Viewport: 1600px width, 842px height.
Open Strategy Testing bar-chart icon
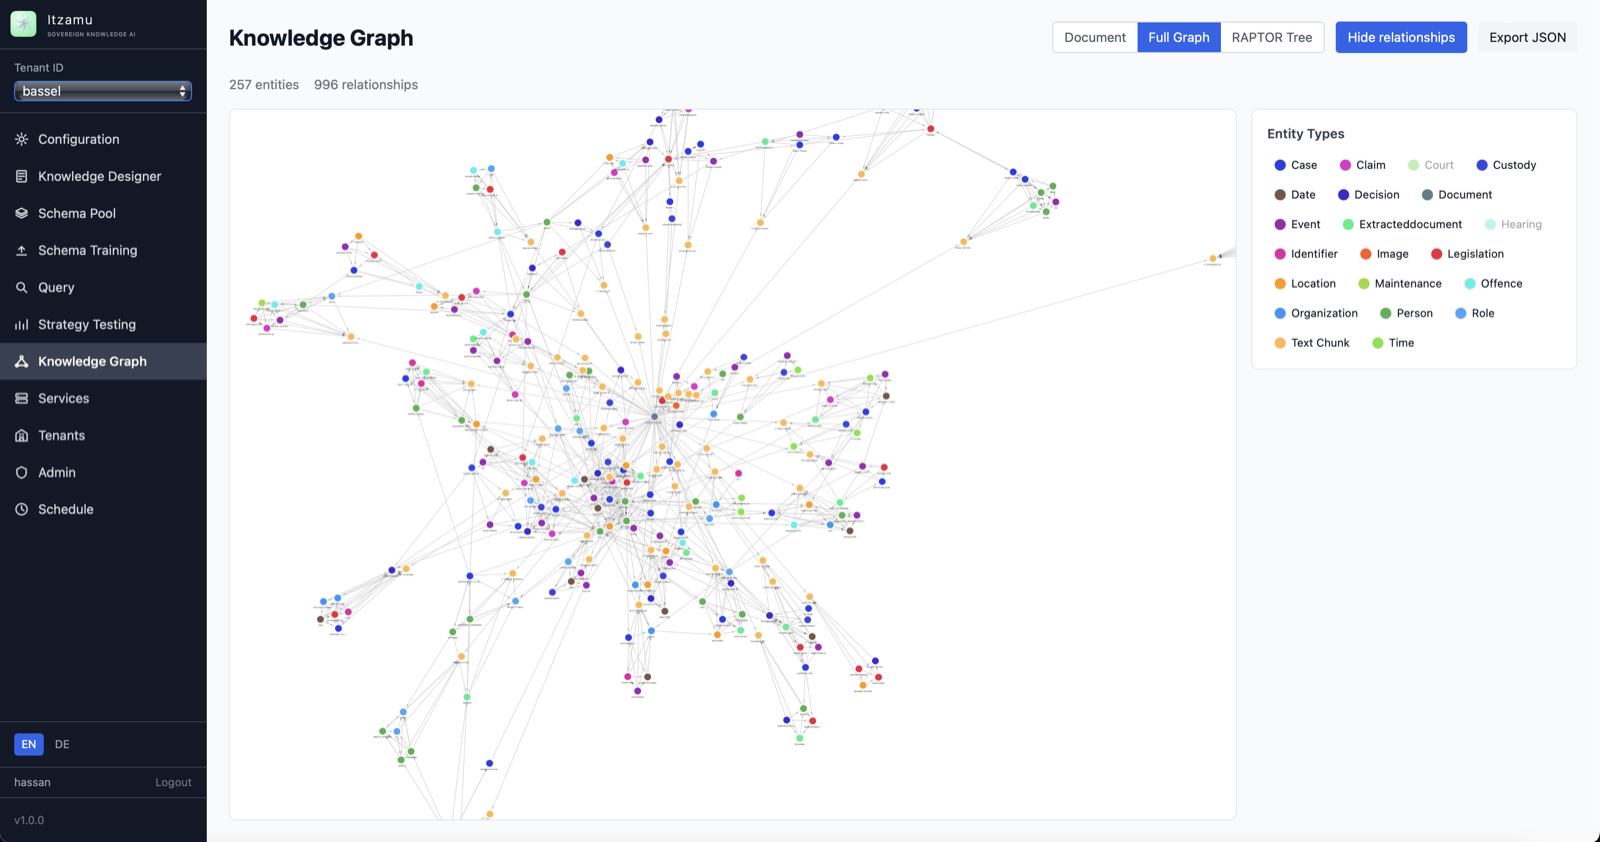coord(21,324)
